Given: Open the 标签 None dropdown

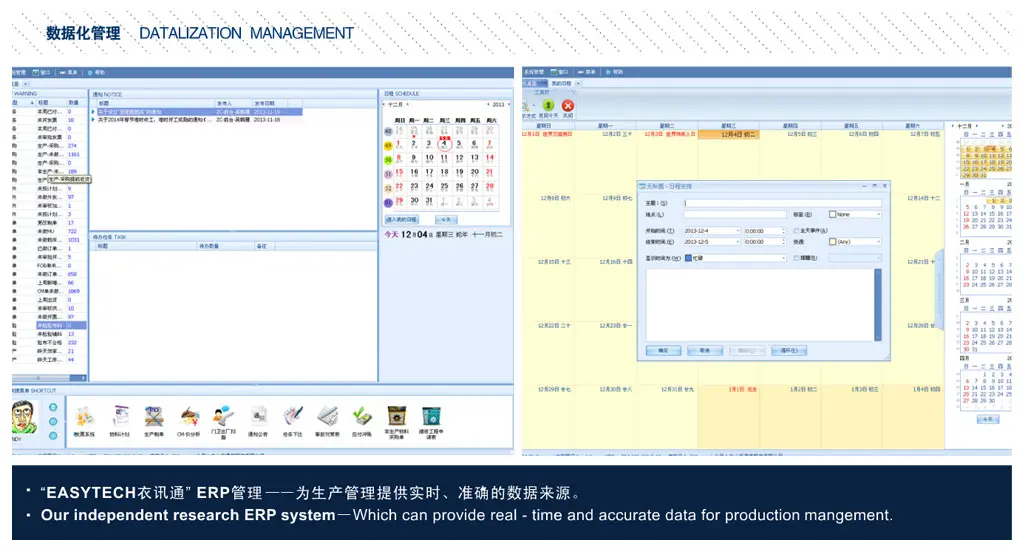Looking at the screenshot, I should pyautogui.click(x=879, y=214).
